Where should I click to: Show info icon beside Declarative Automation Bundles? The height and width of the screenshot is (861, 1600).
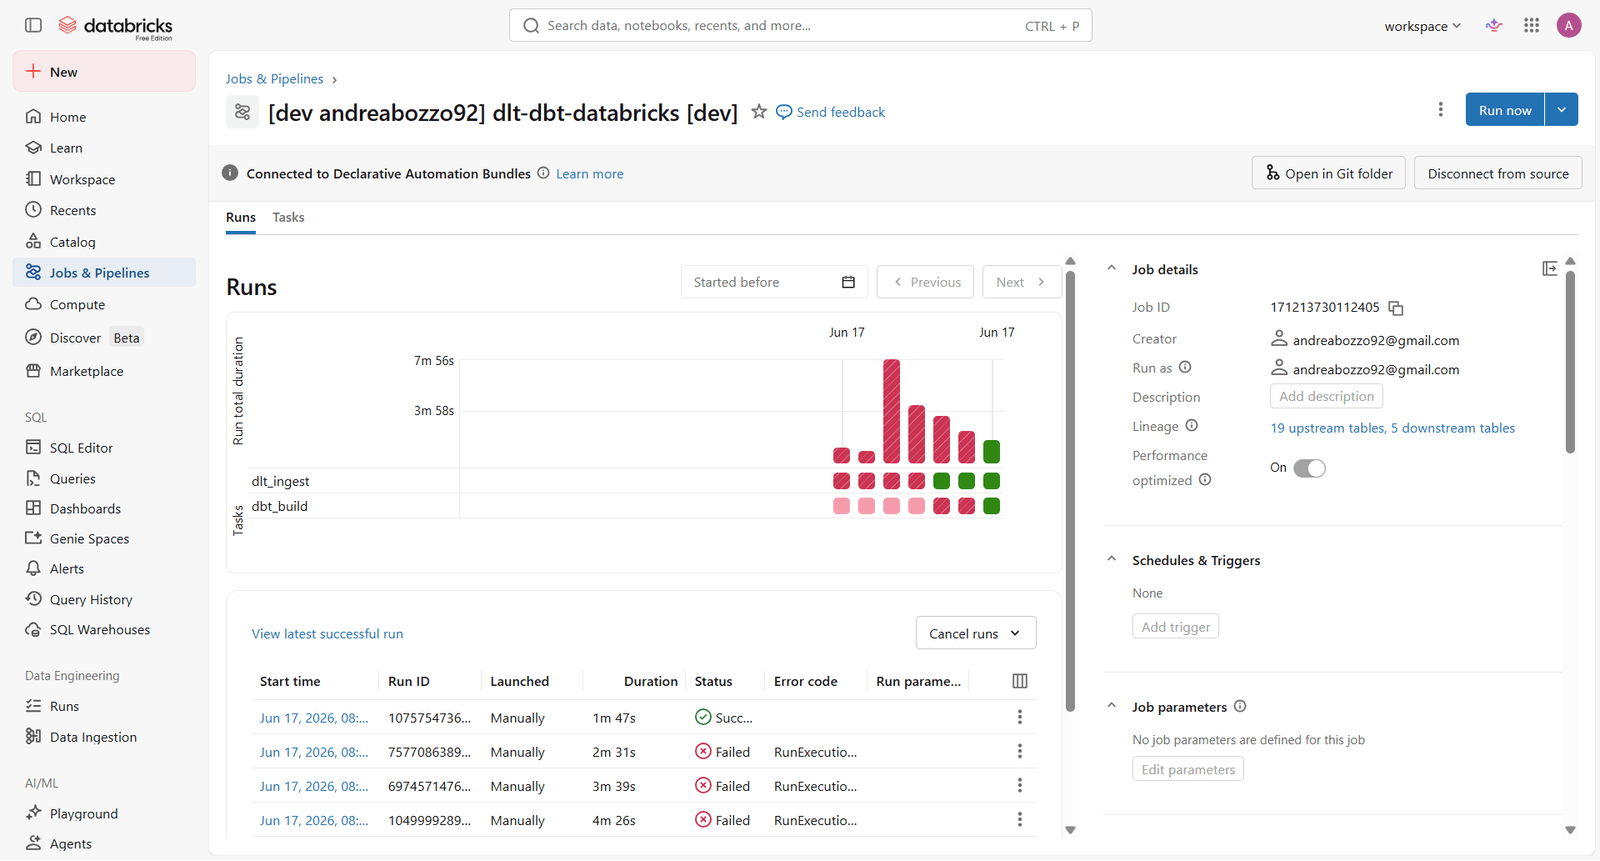pos(543,173)
